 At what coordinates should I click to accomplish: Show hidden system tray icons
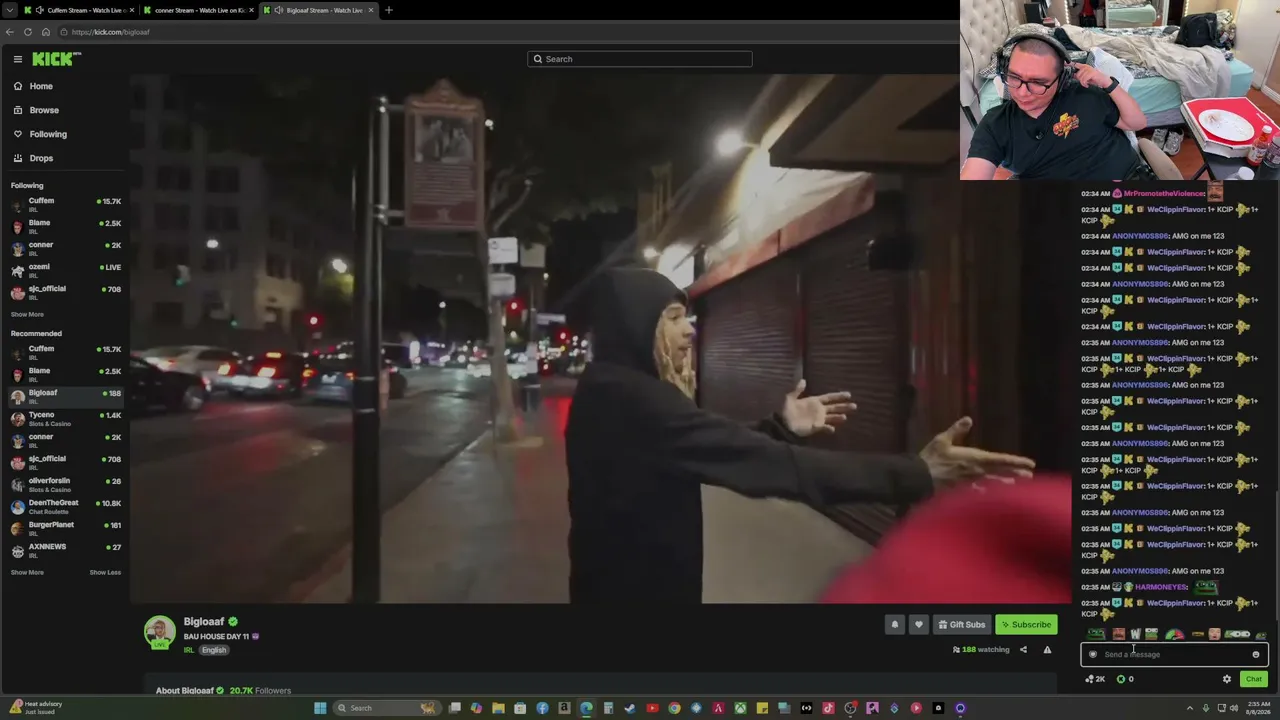[1190, 708]
